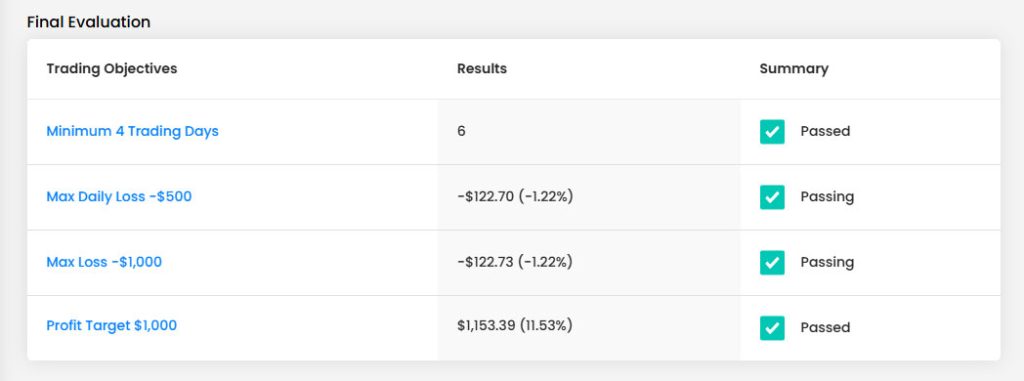Open the Max Loss -$1,000 link
This screenshot has height=381, width=1024.
click(x=104, y=262)
